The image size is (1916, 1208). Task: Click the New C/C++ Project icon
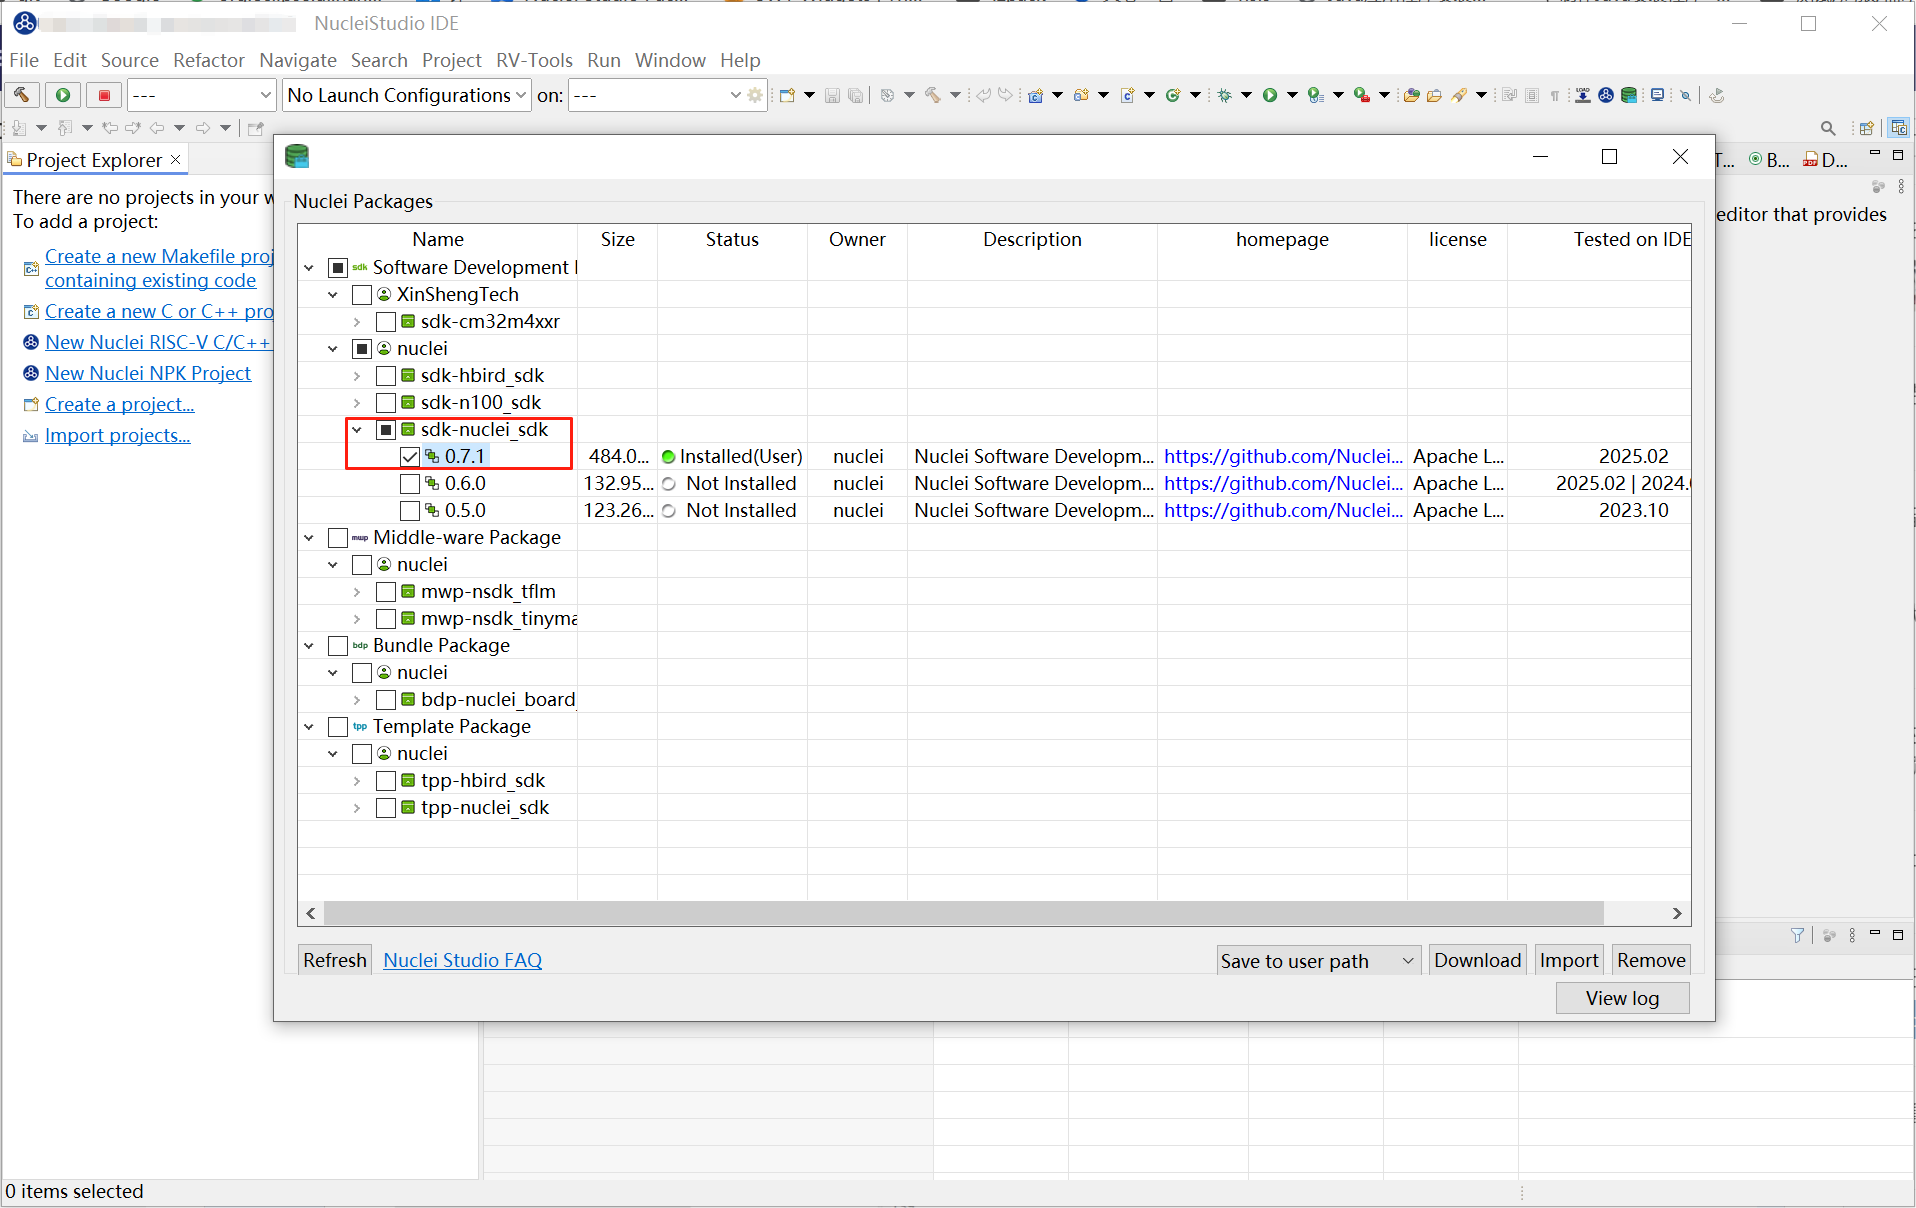(1036, 95)
